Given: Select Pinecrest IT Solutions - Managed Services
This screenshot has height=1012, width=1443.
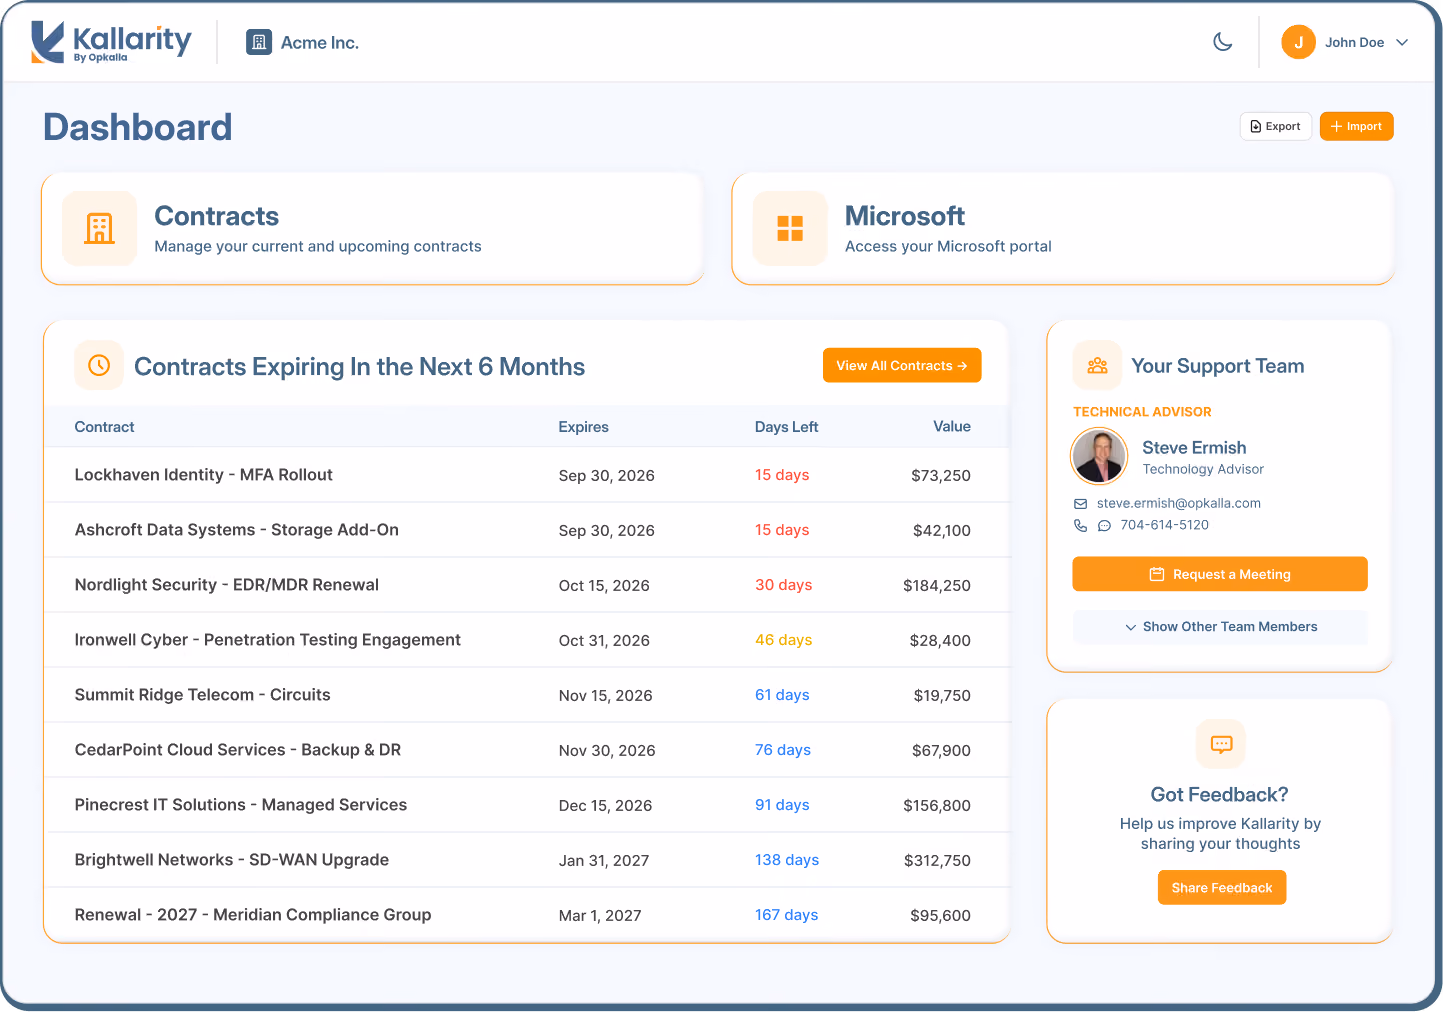Looking at the screenshot, I should tap(527, 805).
